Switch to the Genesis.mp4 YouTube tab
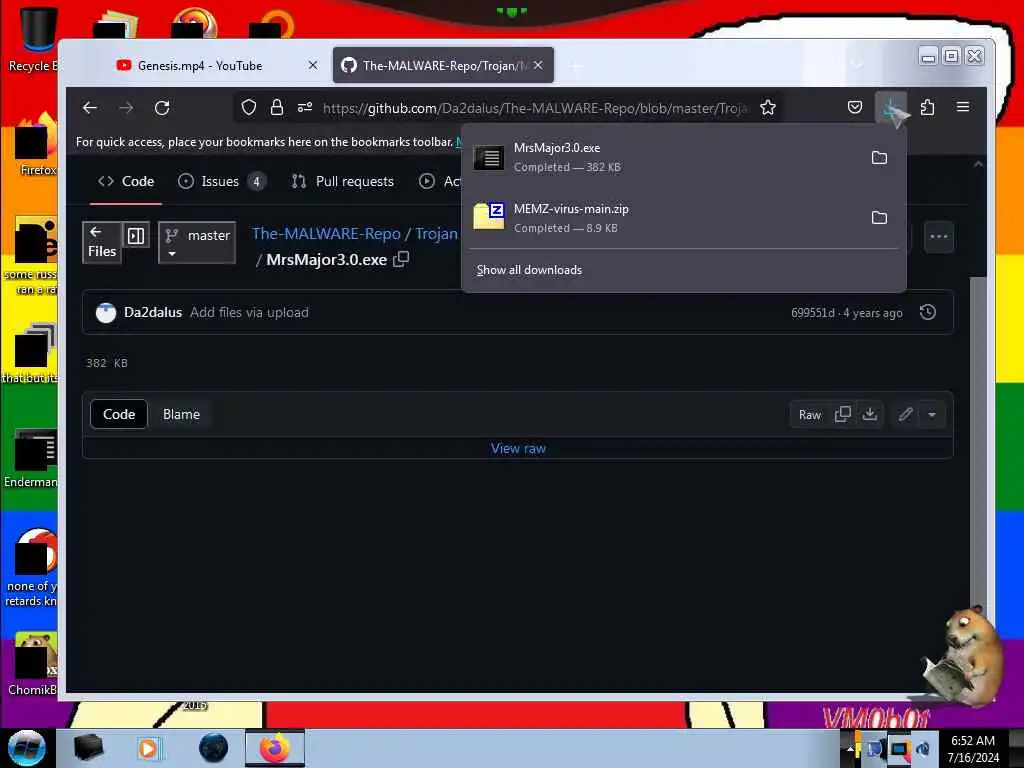The height and width of the screenshot is (768, 1024). (x=199, y=65)
